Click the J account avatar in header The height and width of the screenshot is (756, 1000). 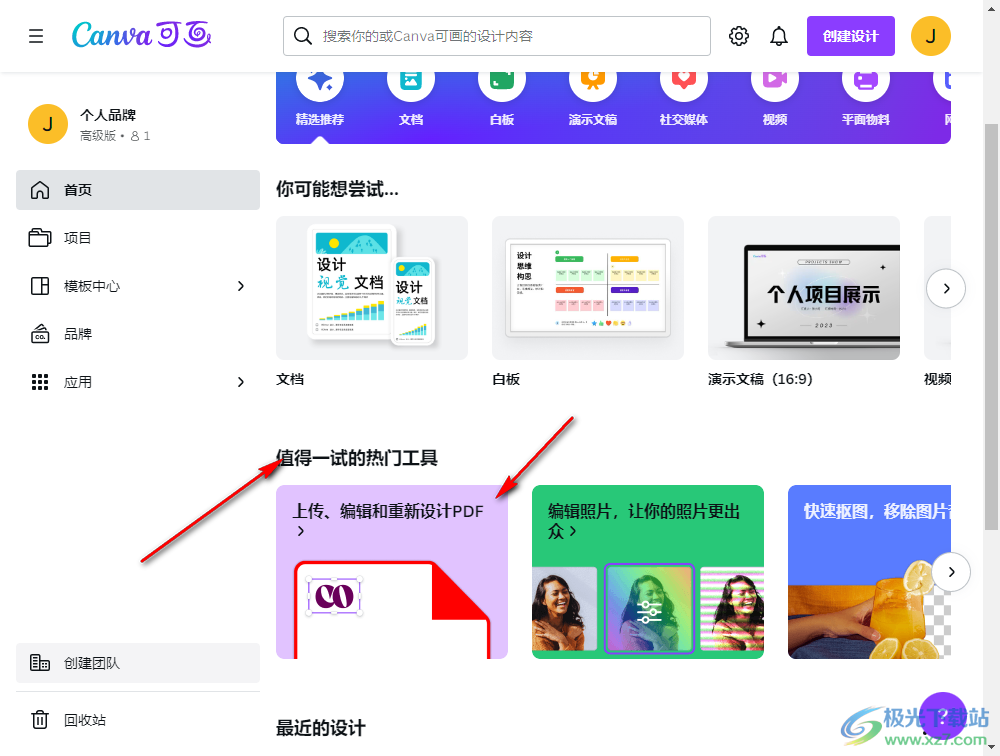click(930, 36)
